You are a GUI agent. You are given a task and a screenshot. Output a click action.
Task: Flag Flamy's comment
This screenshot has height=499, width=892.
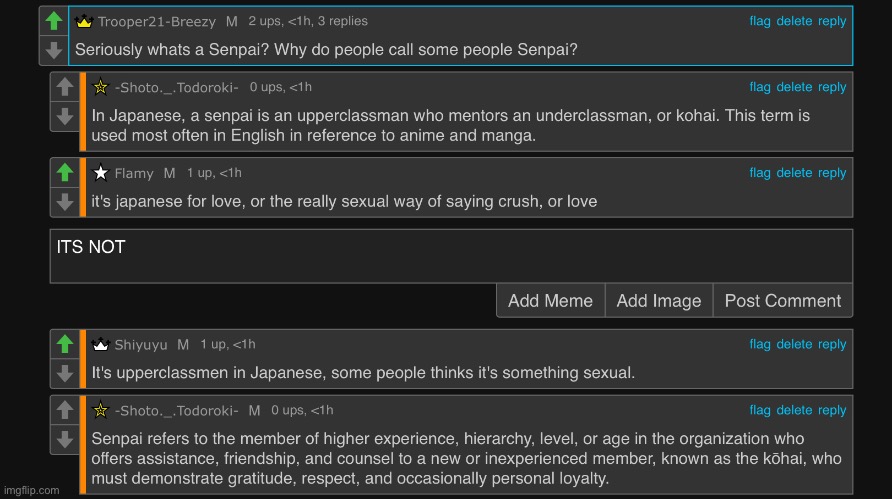click(x=760, y=173)
